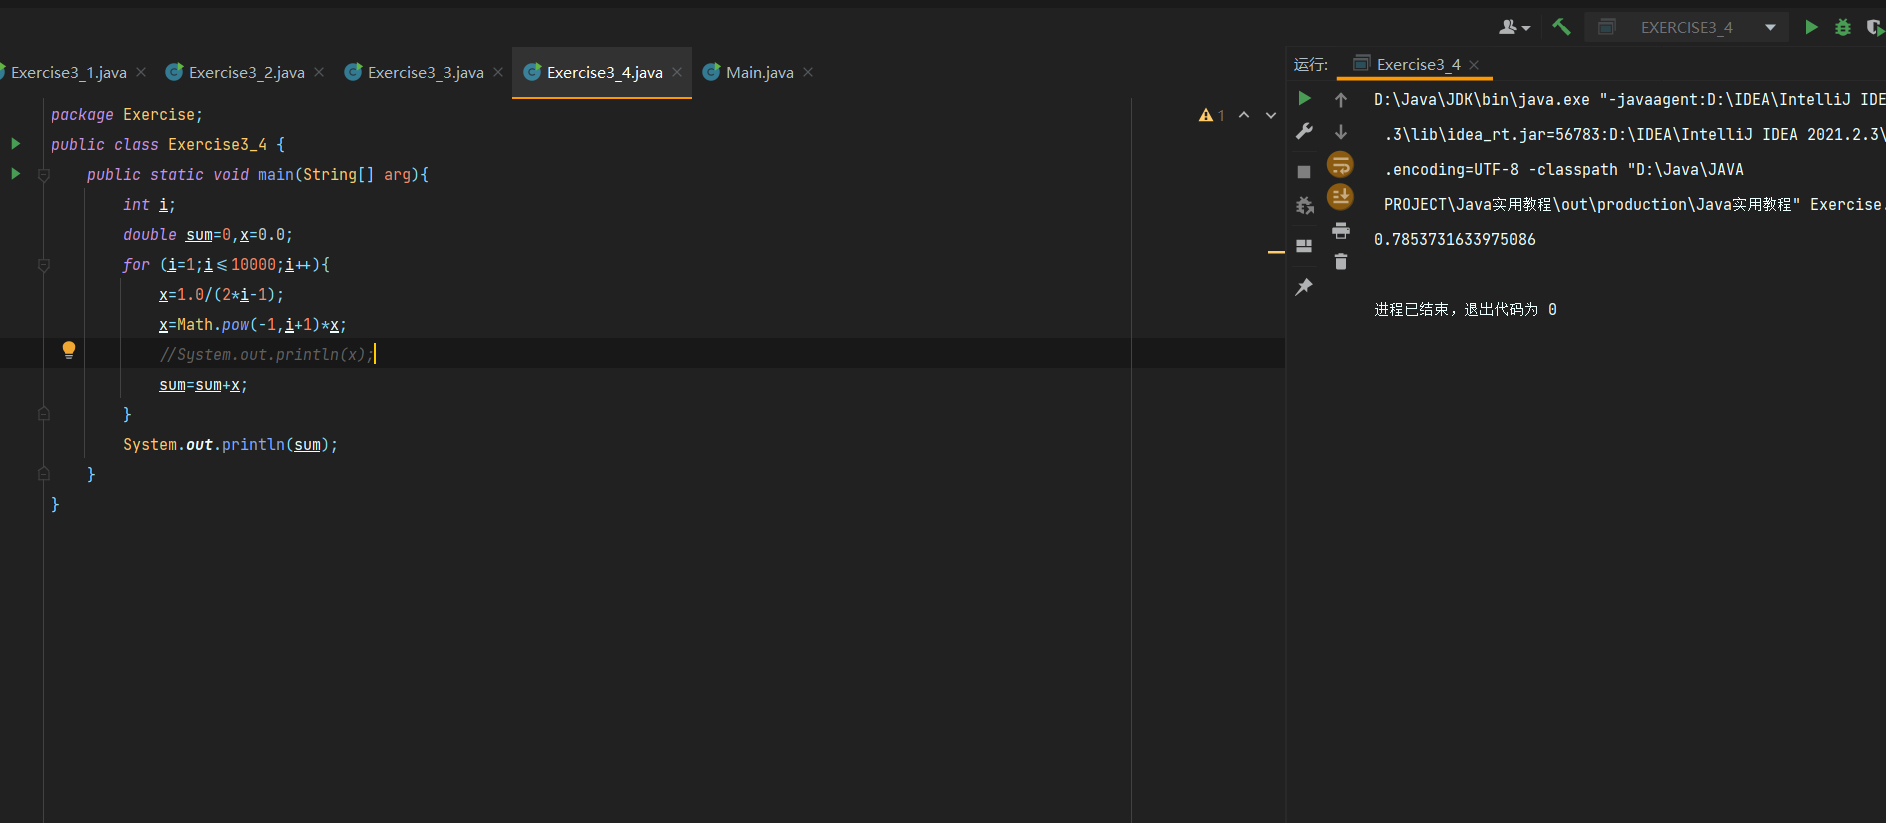
Task: Collapse the for loop fold marker
Action: pyautogui.click(x=44, y=265)
